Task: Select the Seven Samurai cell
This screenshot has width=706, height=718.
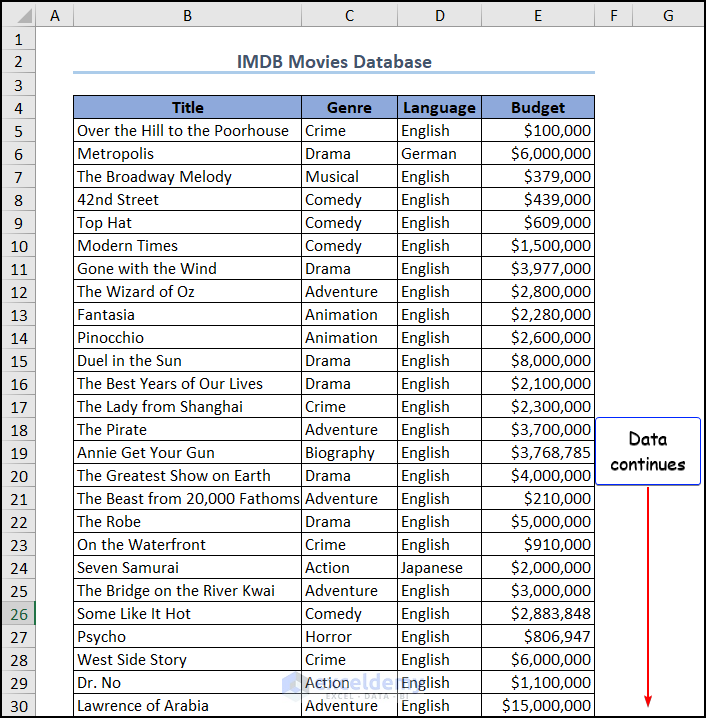Action: (187, 567)
